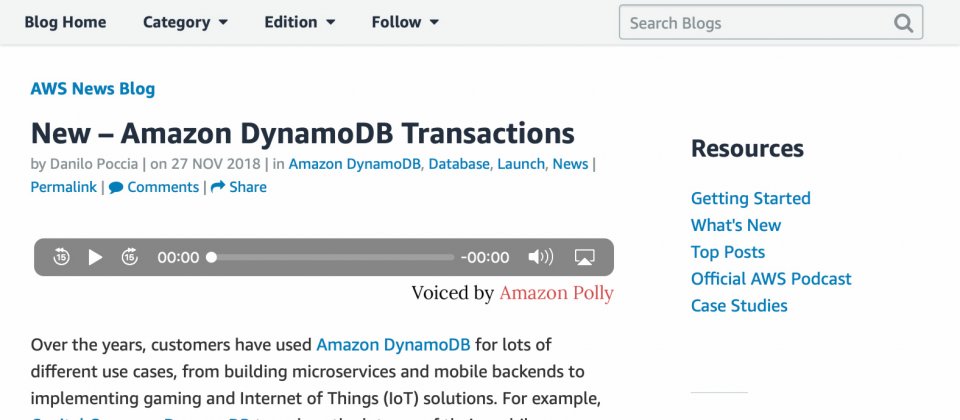Skip back 15 seconds in audio
This screenshot has height=420, width=960.
pyautogui.click(x=61, y=257)
